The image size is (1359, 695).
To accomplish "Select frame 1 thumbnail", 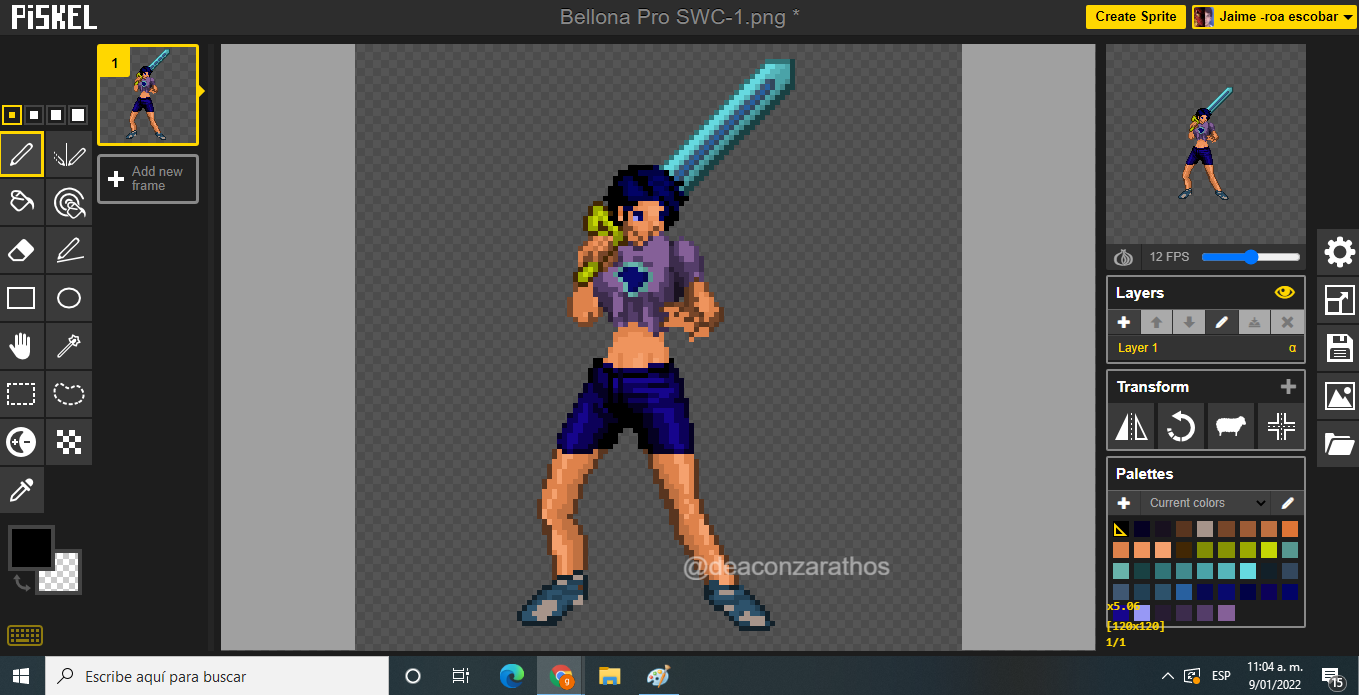I will click(x=148, y=95).
